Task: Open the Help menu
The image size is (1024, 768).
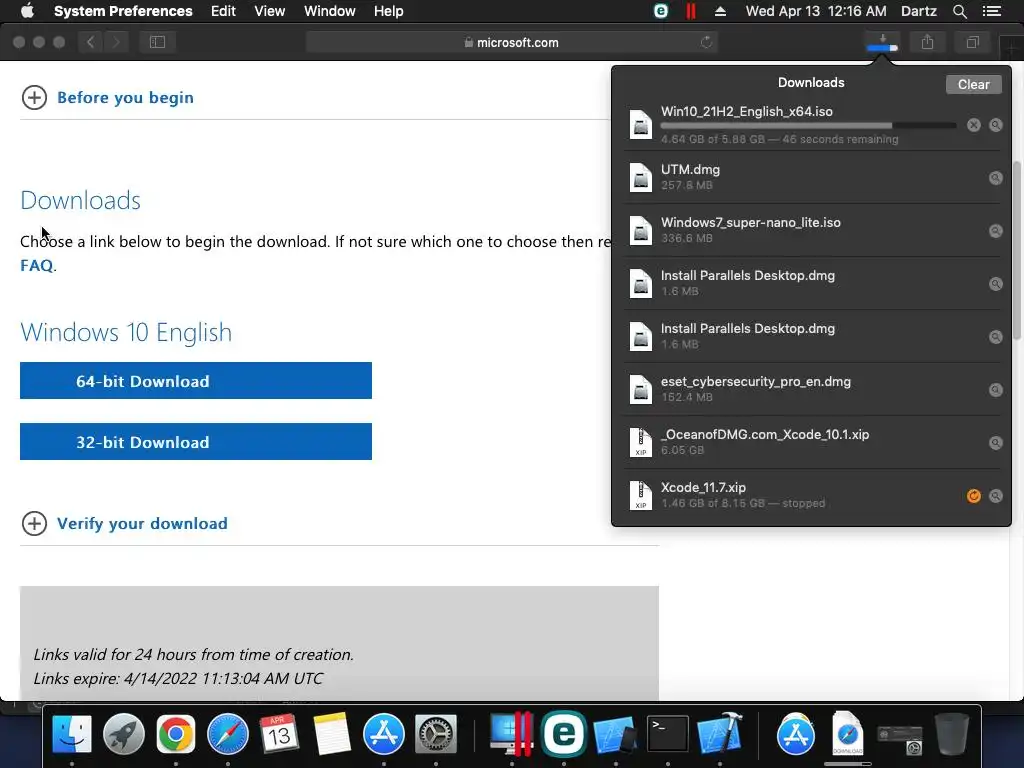Action: point(389,11)
